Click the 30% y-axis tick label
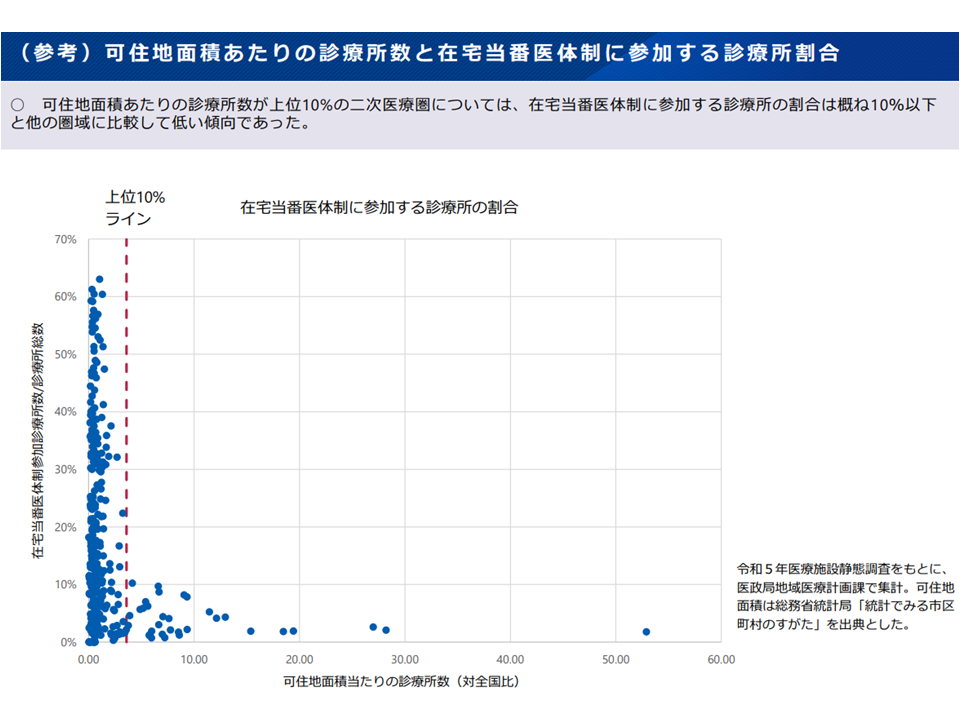 pos(66,469)
